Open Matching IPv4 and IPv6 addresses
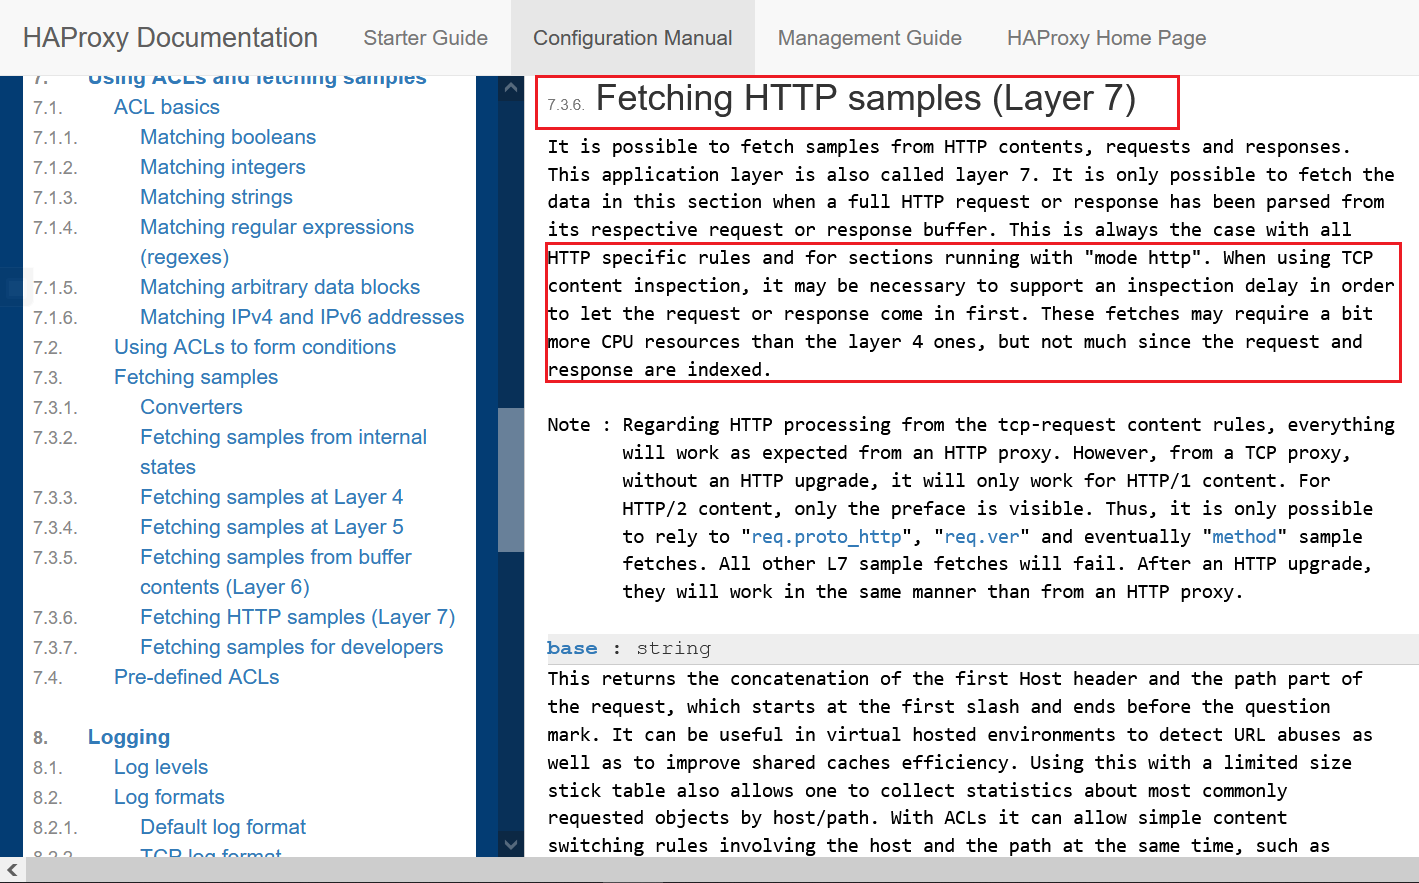This screenshot has width=1419, height=883. [302, 317]
